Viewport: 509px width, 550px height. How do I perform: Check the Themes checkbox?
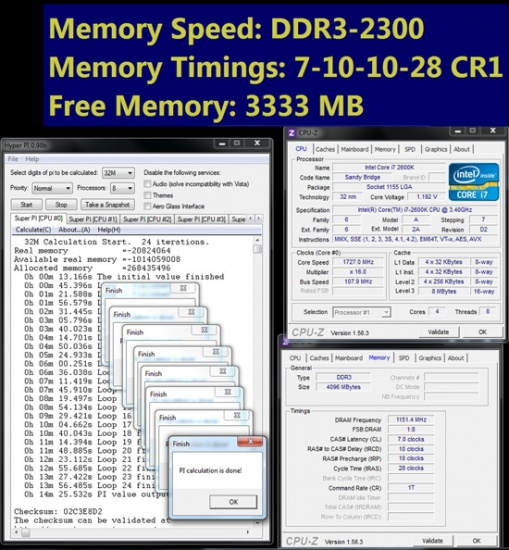tap(147, 195)
